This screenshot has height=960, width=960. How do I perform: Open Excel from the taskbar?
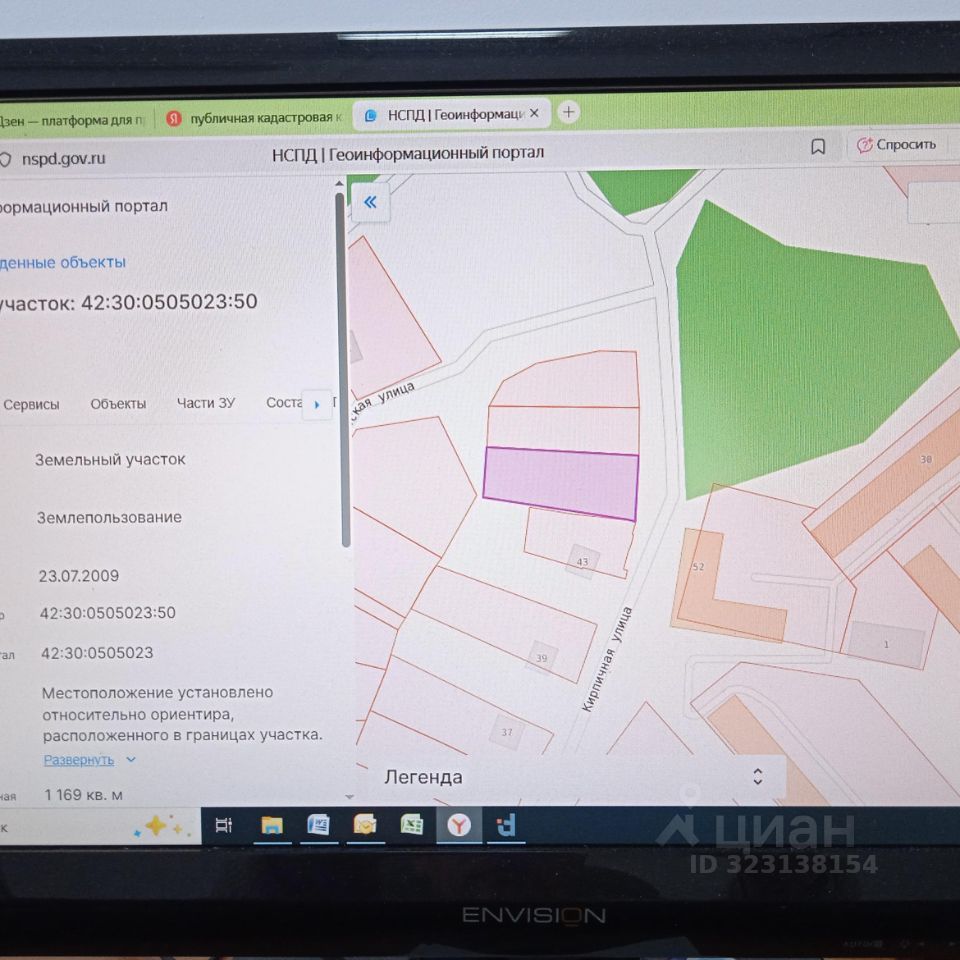click(412, 825)
